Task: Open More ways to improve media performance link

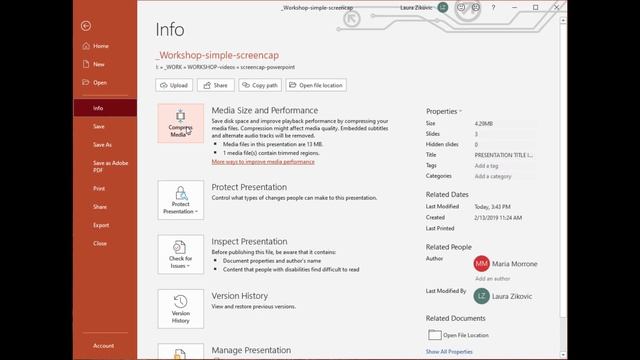Action: point(263,162)
